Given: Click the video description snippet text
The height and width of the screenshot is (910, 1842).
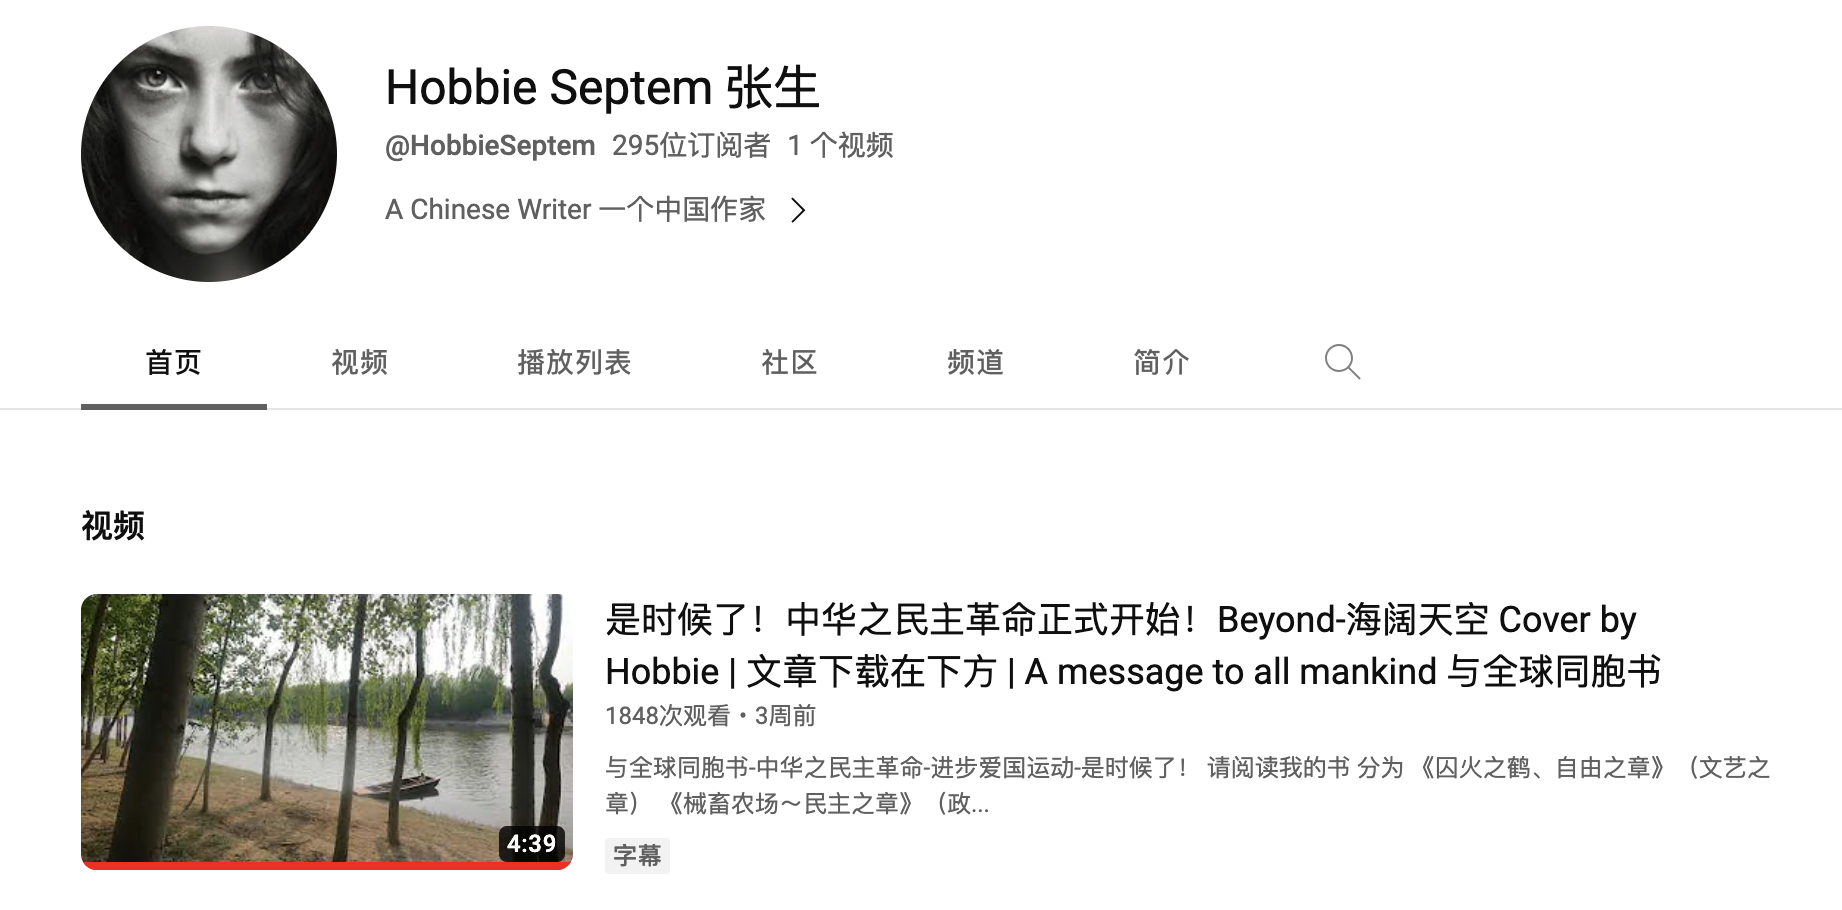Looking at the screenshot, I should click(1188, 785).
